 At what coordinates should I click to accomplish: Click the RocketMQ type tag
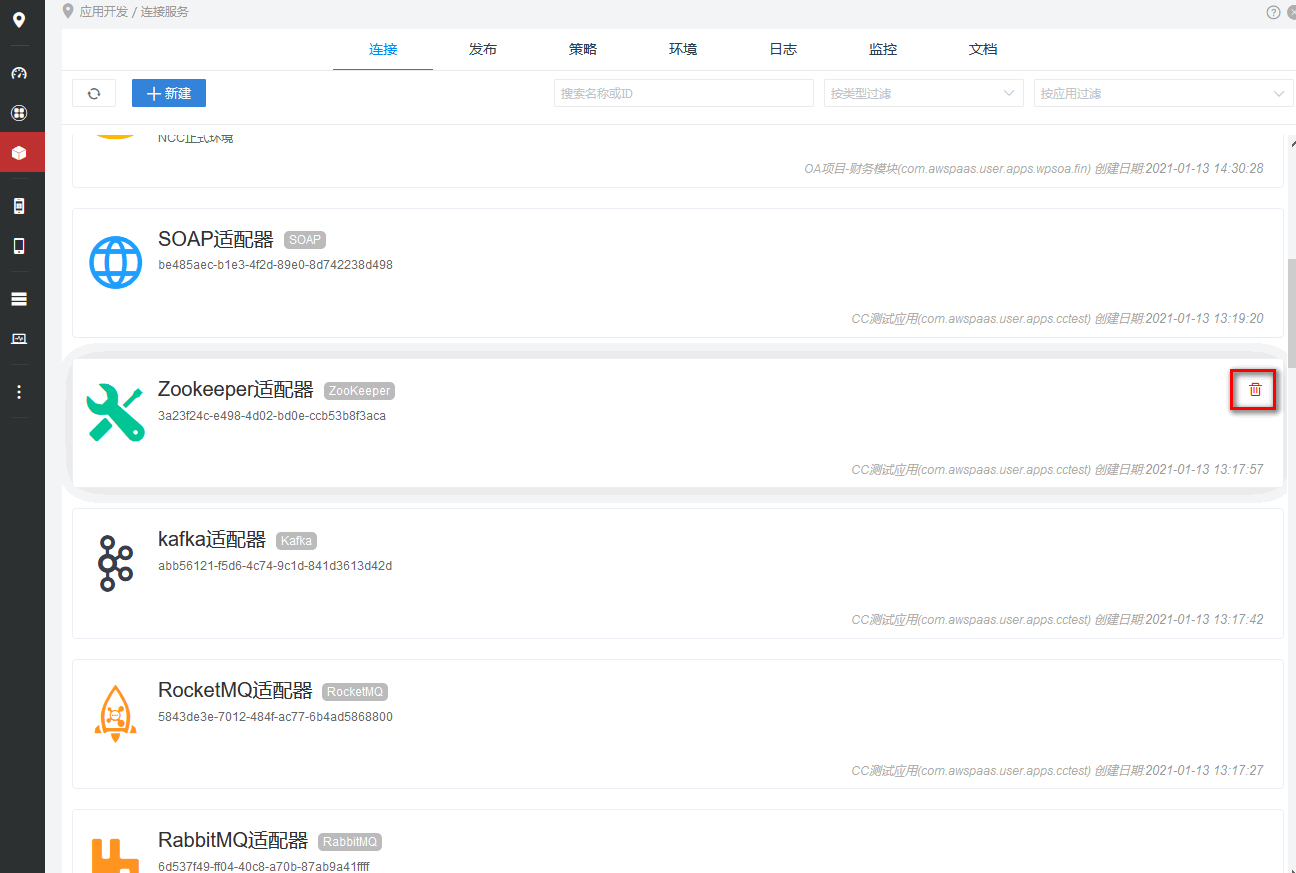pyautogui.click(x=355, y=692)
